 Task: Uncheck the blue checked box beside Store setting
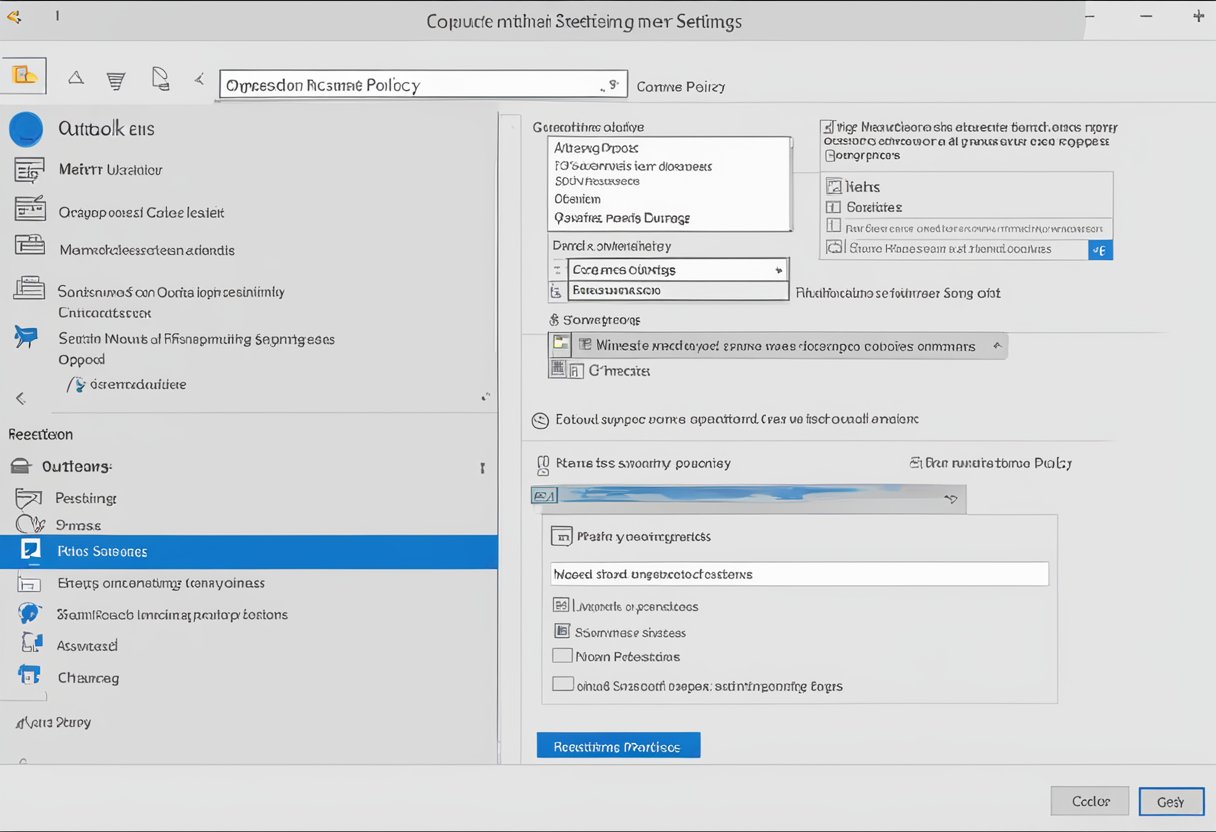coord(1101,249)
